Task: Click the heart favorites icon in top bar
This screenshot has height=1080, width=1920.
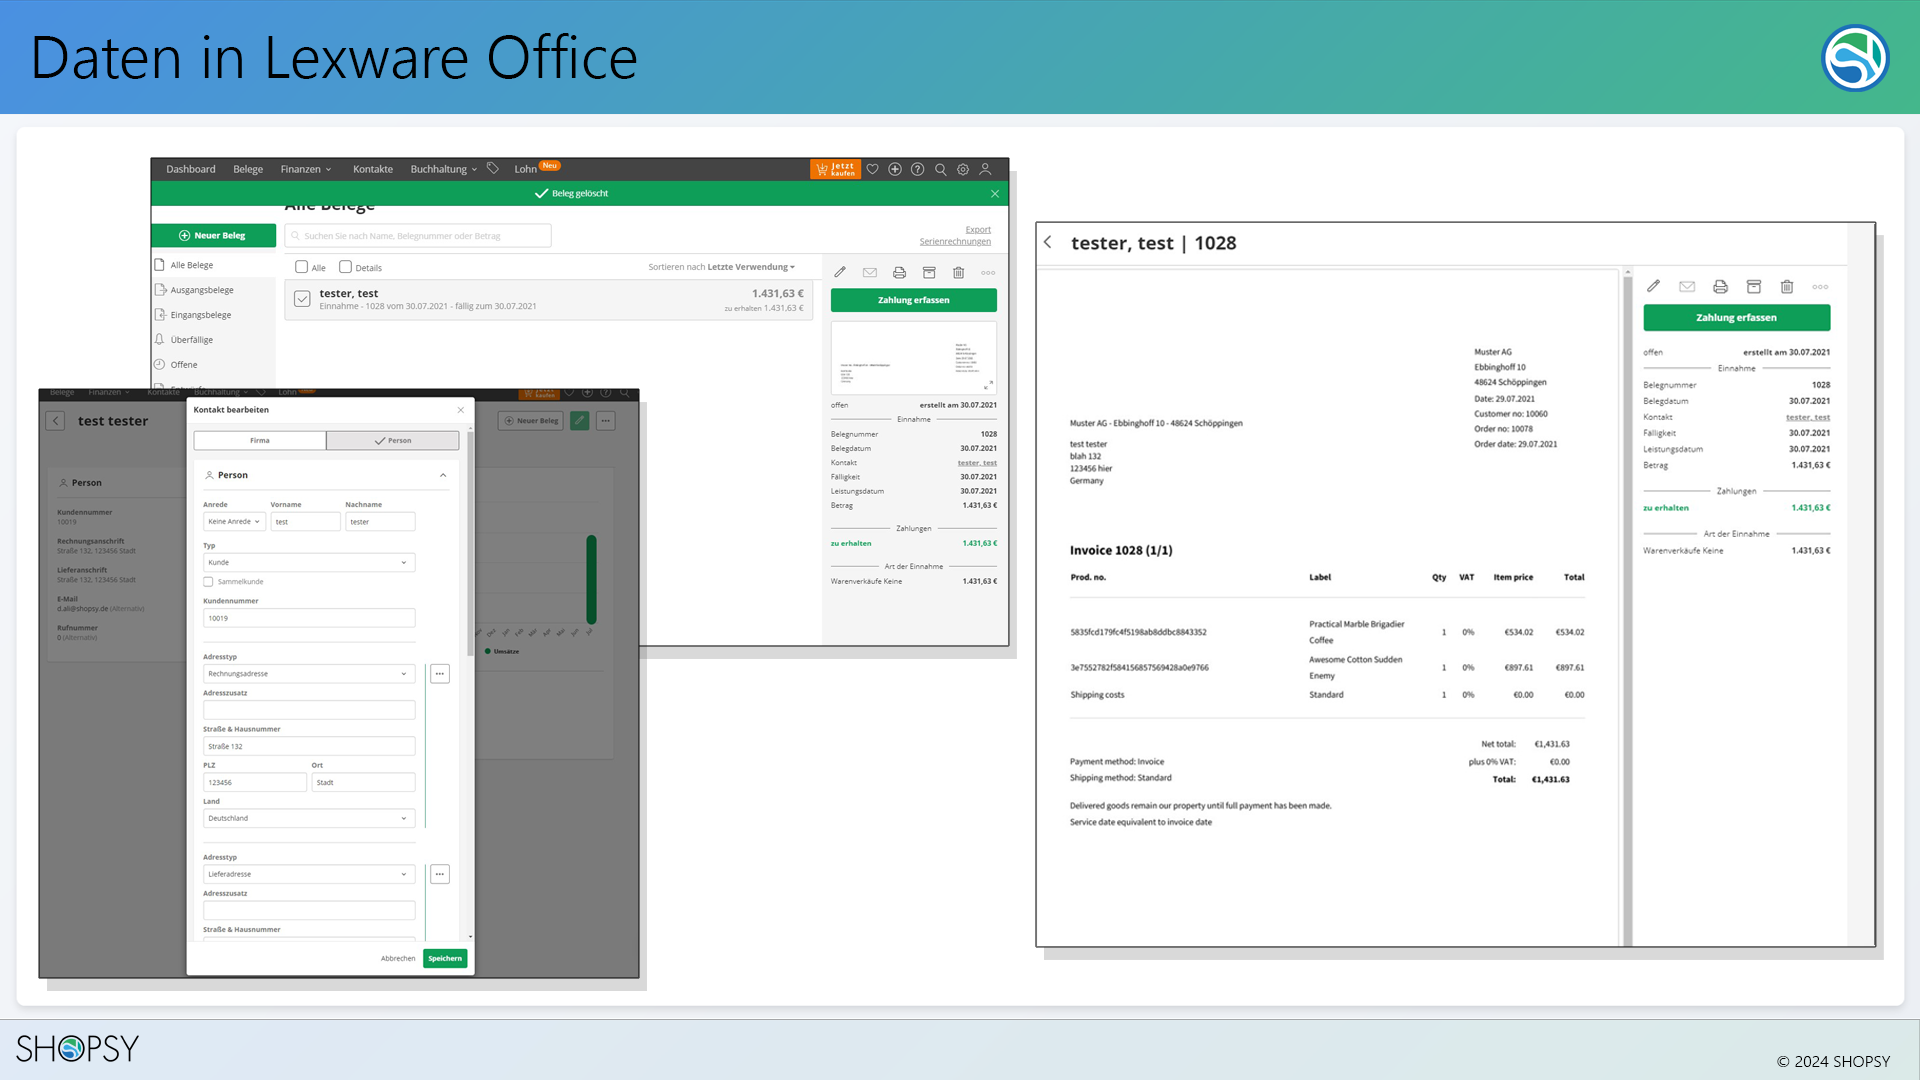Action: click(873, 169)
